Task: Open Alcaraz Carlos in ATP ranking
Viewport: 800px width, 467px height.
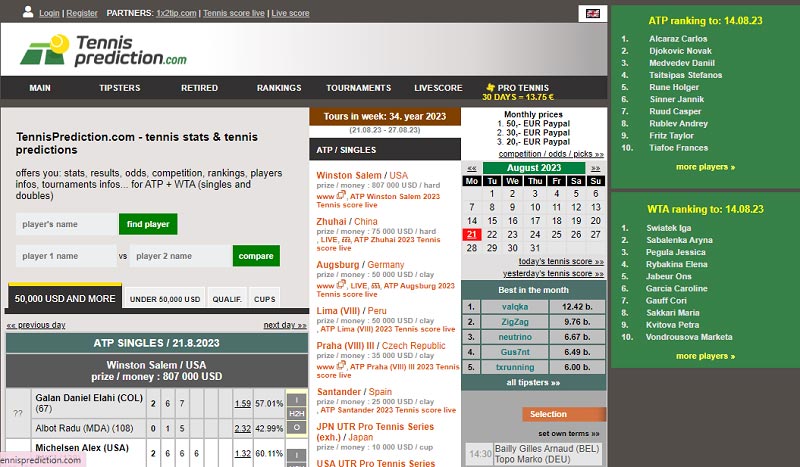Action: (678, 38)
